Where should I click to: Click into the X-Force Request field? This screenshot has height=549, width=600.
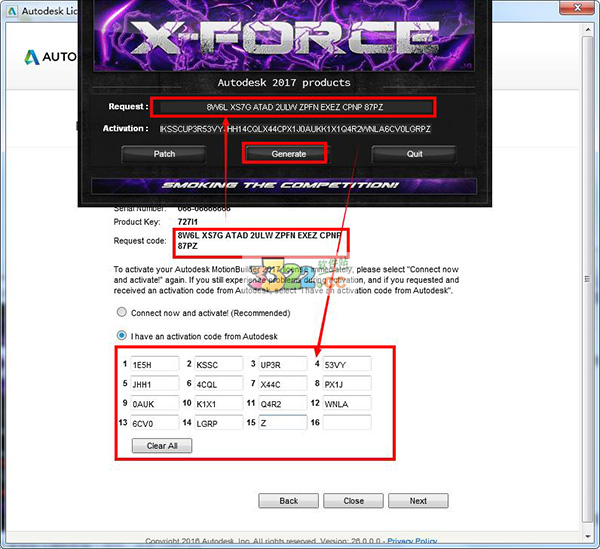(x=294, y=107)
